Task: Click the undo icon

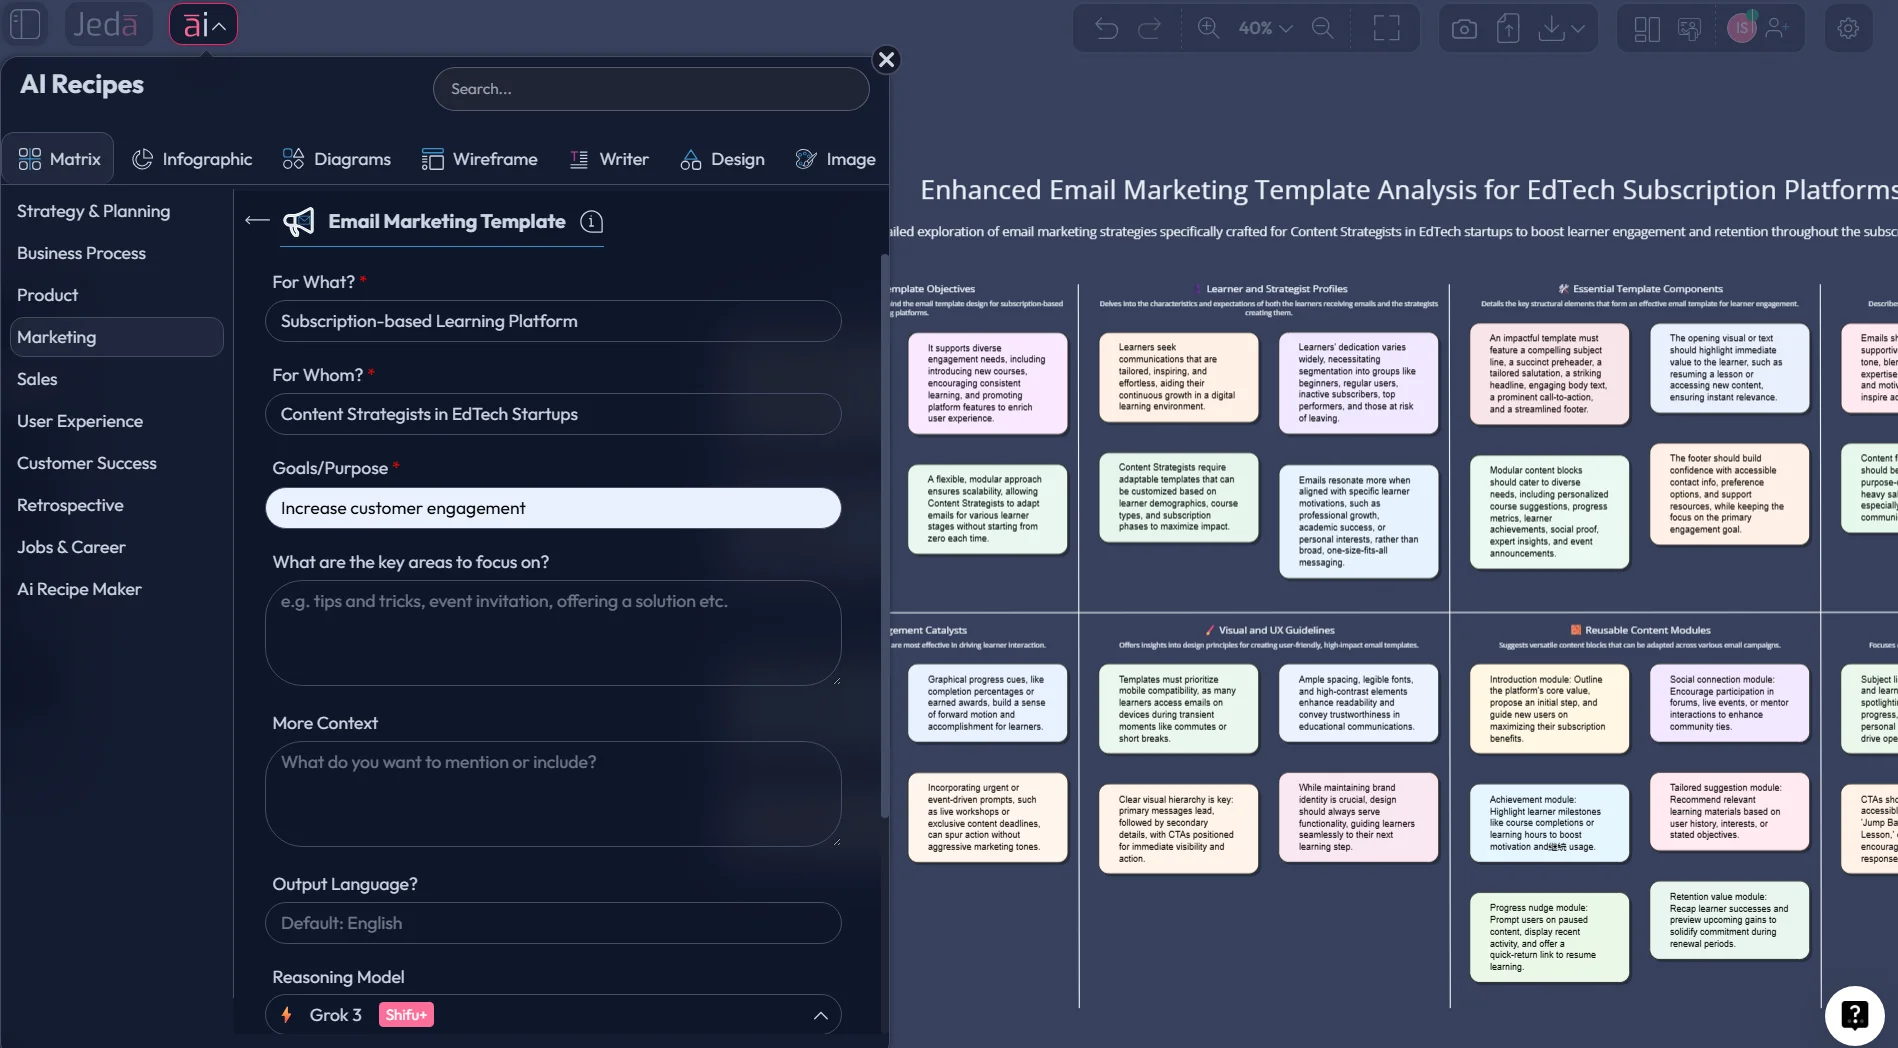Action: pos(1106,28)
